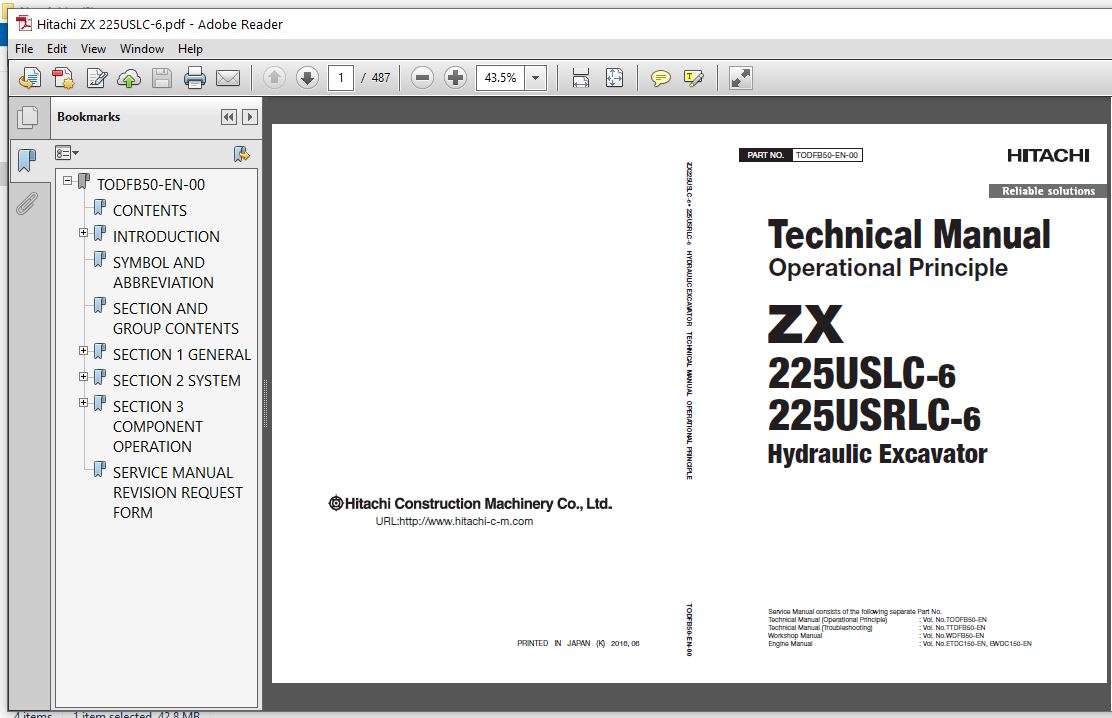
Task: Select the TODFB50-EN-00 root bookmark
Action: (x=151, y=184)
